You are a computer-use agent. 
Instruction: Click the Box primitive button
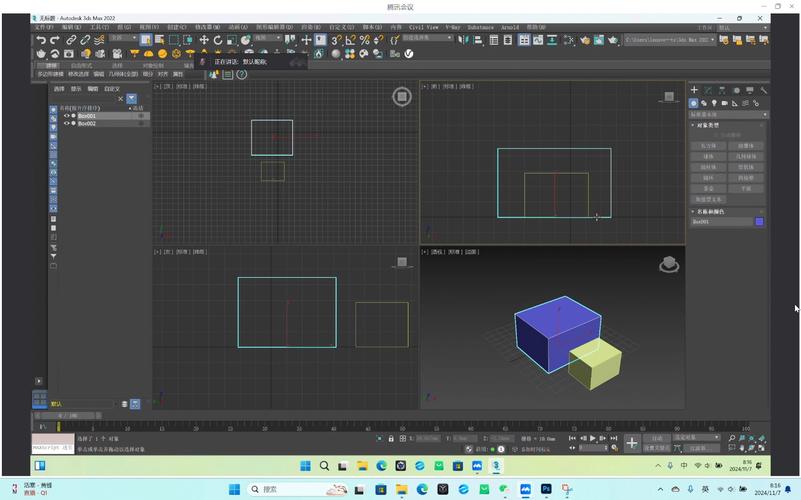tap(708, 146)
